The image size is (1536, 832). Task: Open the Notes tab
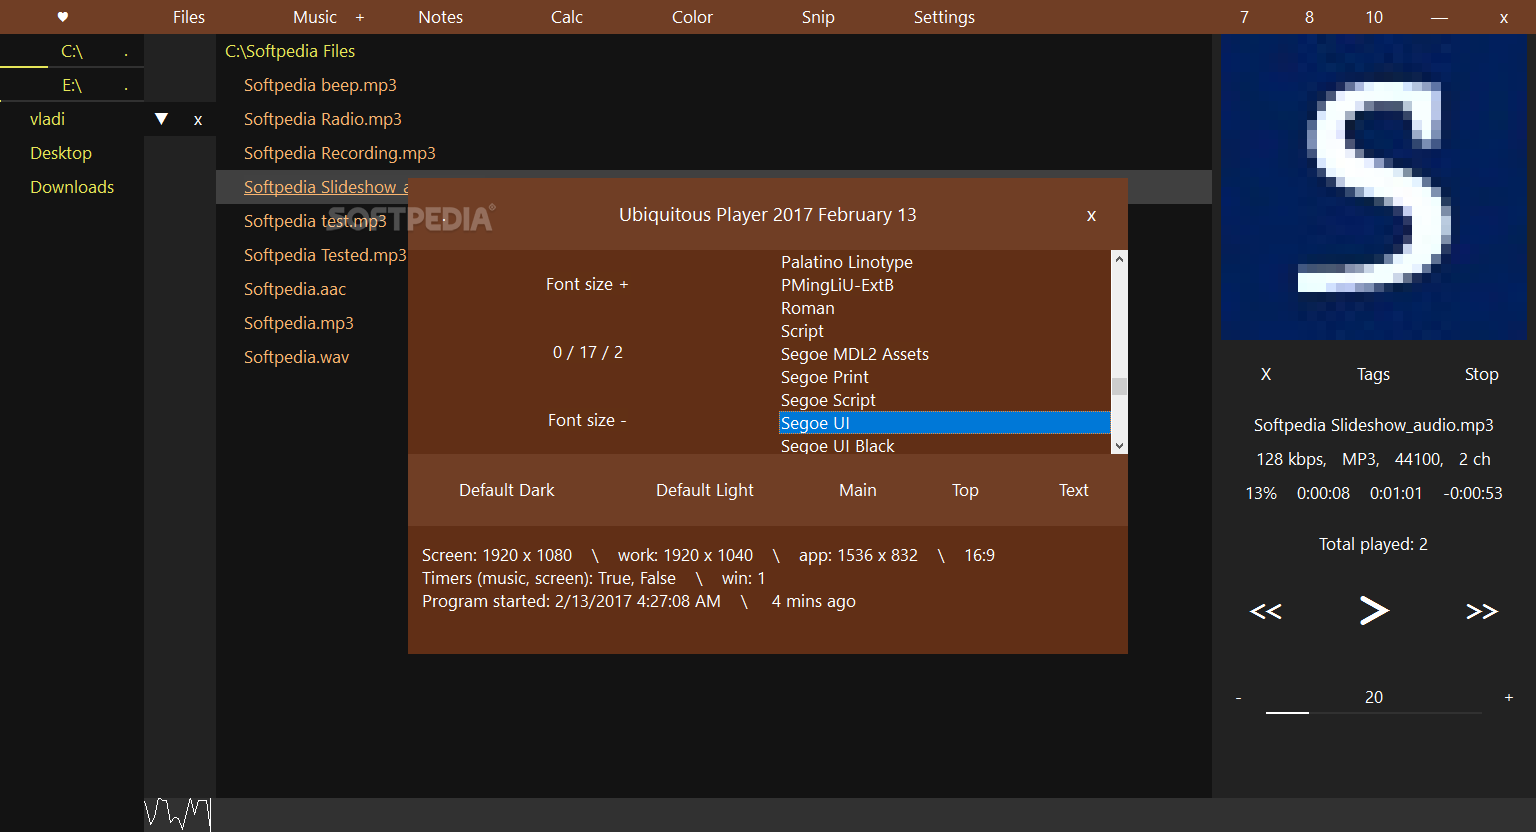coord(440,17)
